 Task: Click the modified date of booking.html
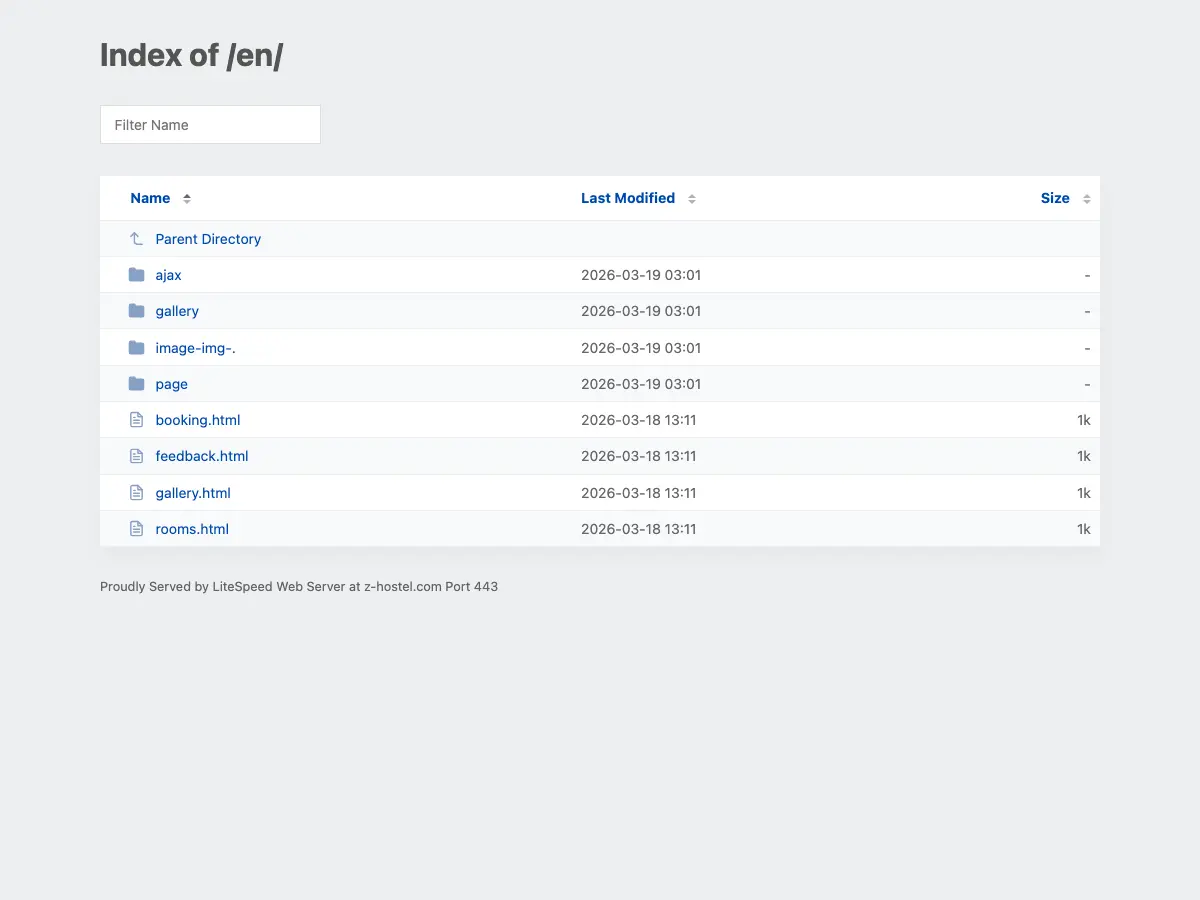639,420
